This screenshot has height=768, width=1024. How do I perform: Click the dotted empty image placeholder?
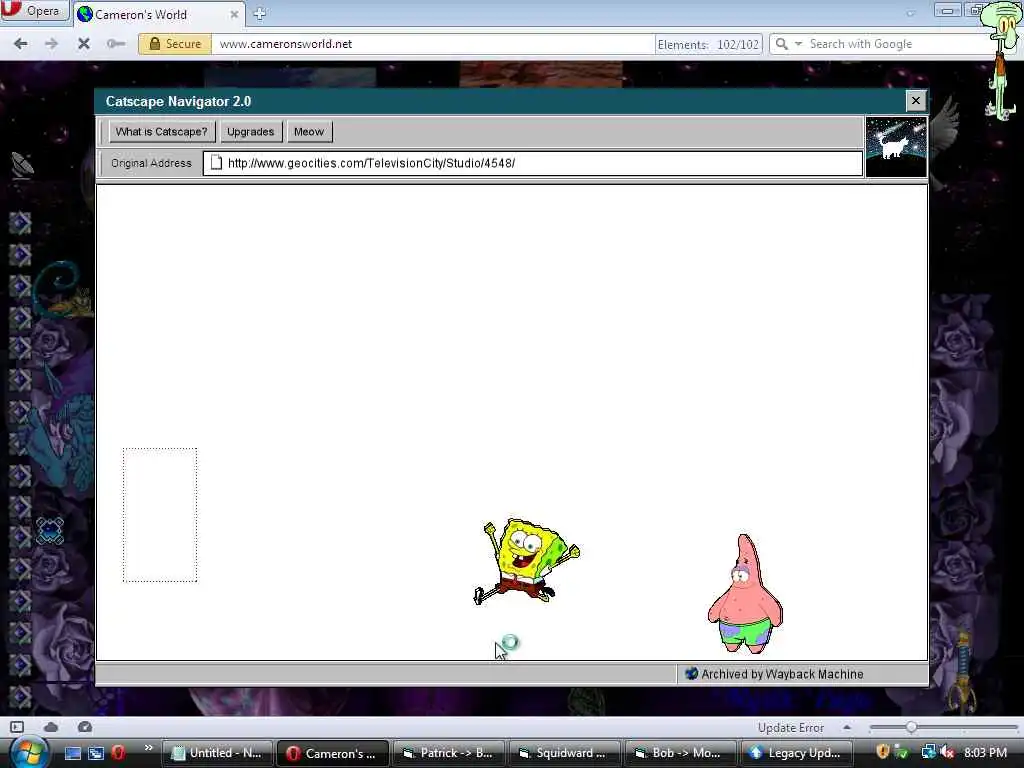pos(160,515)
